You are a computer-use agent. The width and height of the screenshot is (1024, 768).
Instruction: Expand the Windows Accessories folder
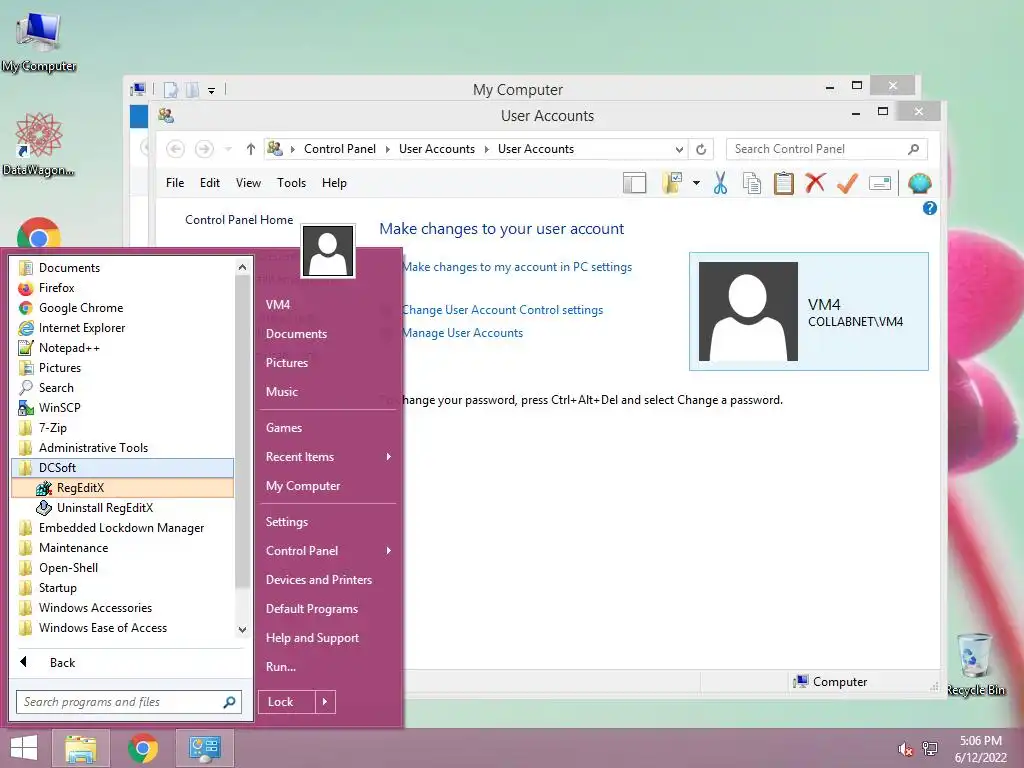[123, 608]
